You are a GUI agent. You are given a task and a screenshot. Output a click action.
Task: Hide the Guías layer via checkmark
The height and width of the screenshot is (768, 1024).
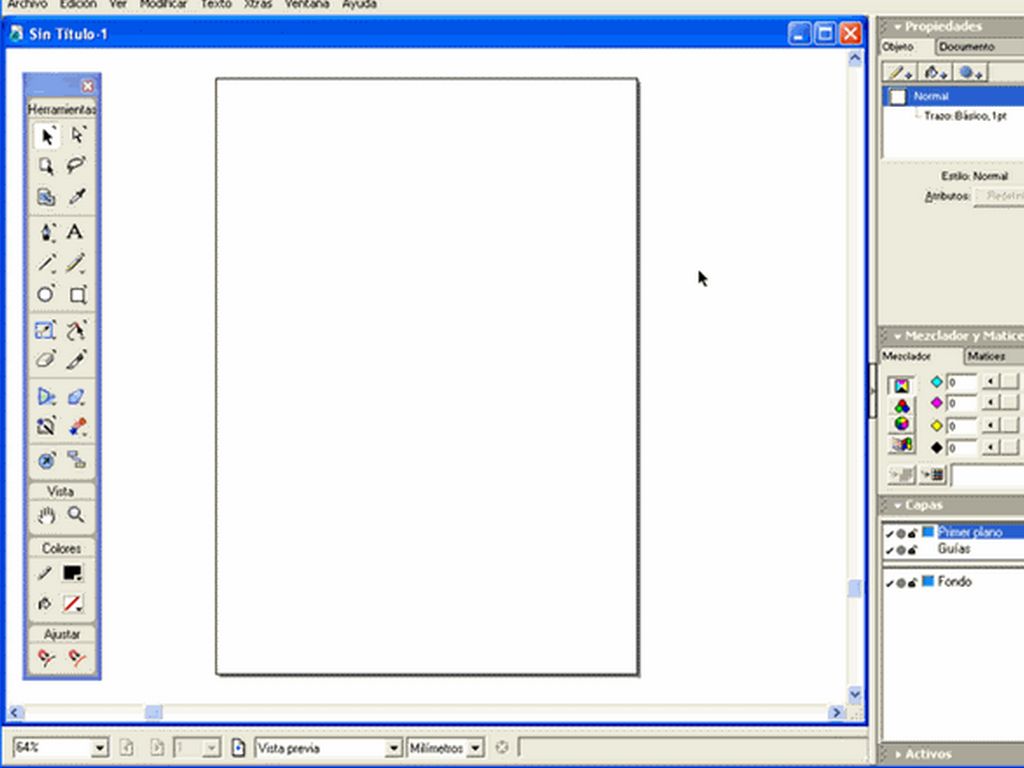889,550
